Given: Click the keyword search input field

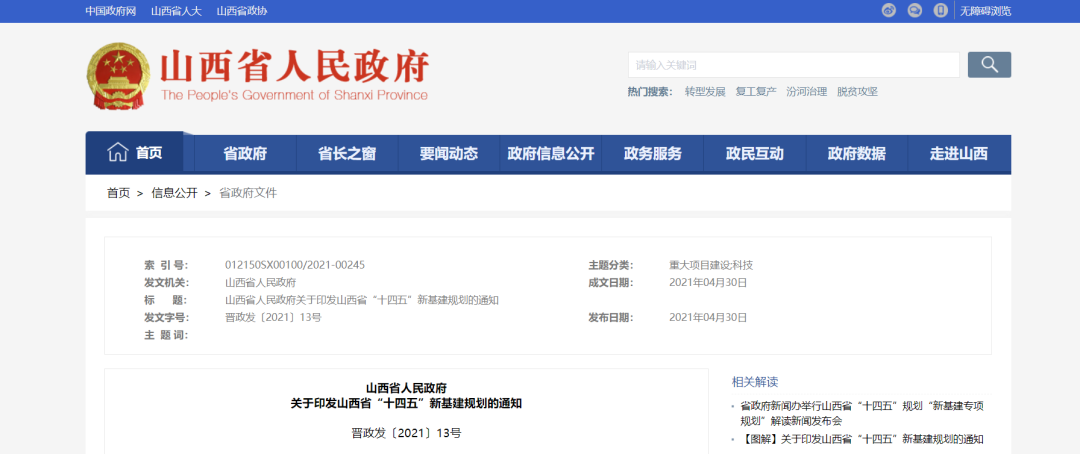Looking at the screenshot, I should click(x=793, y=65).
